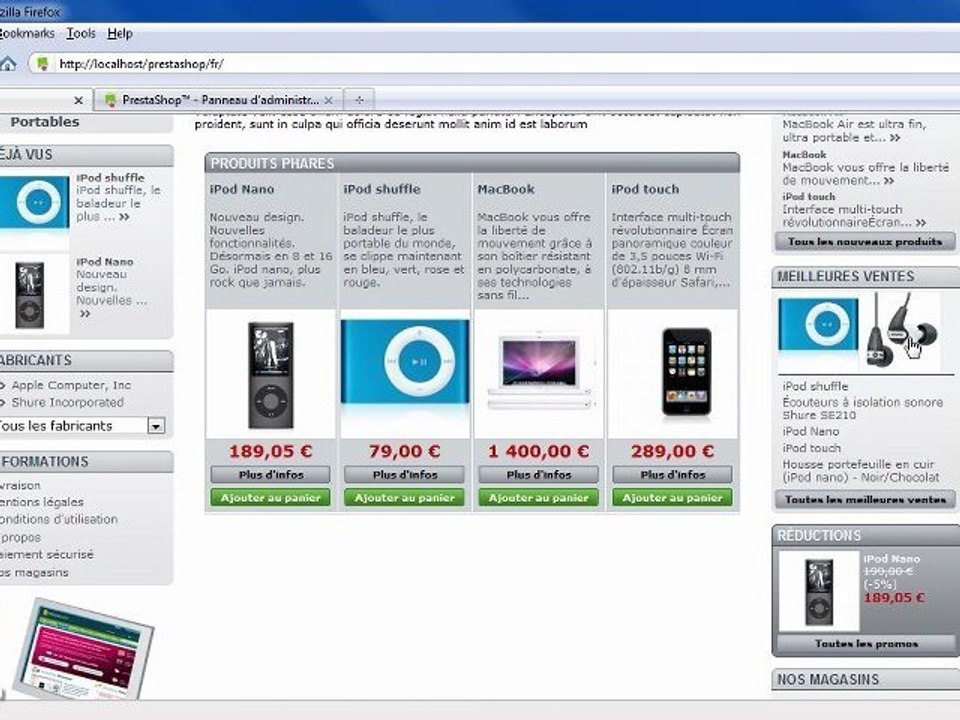Image resolution: width=960 pixels, height=720 pixels.
Task: Open the Help menu
Action: 120,33
